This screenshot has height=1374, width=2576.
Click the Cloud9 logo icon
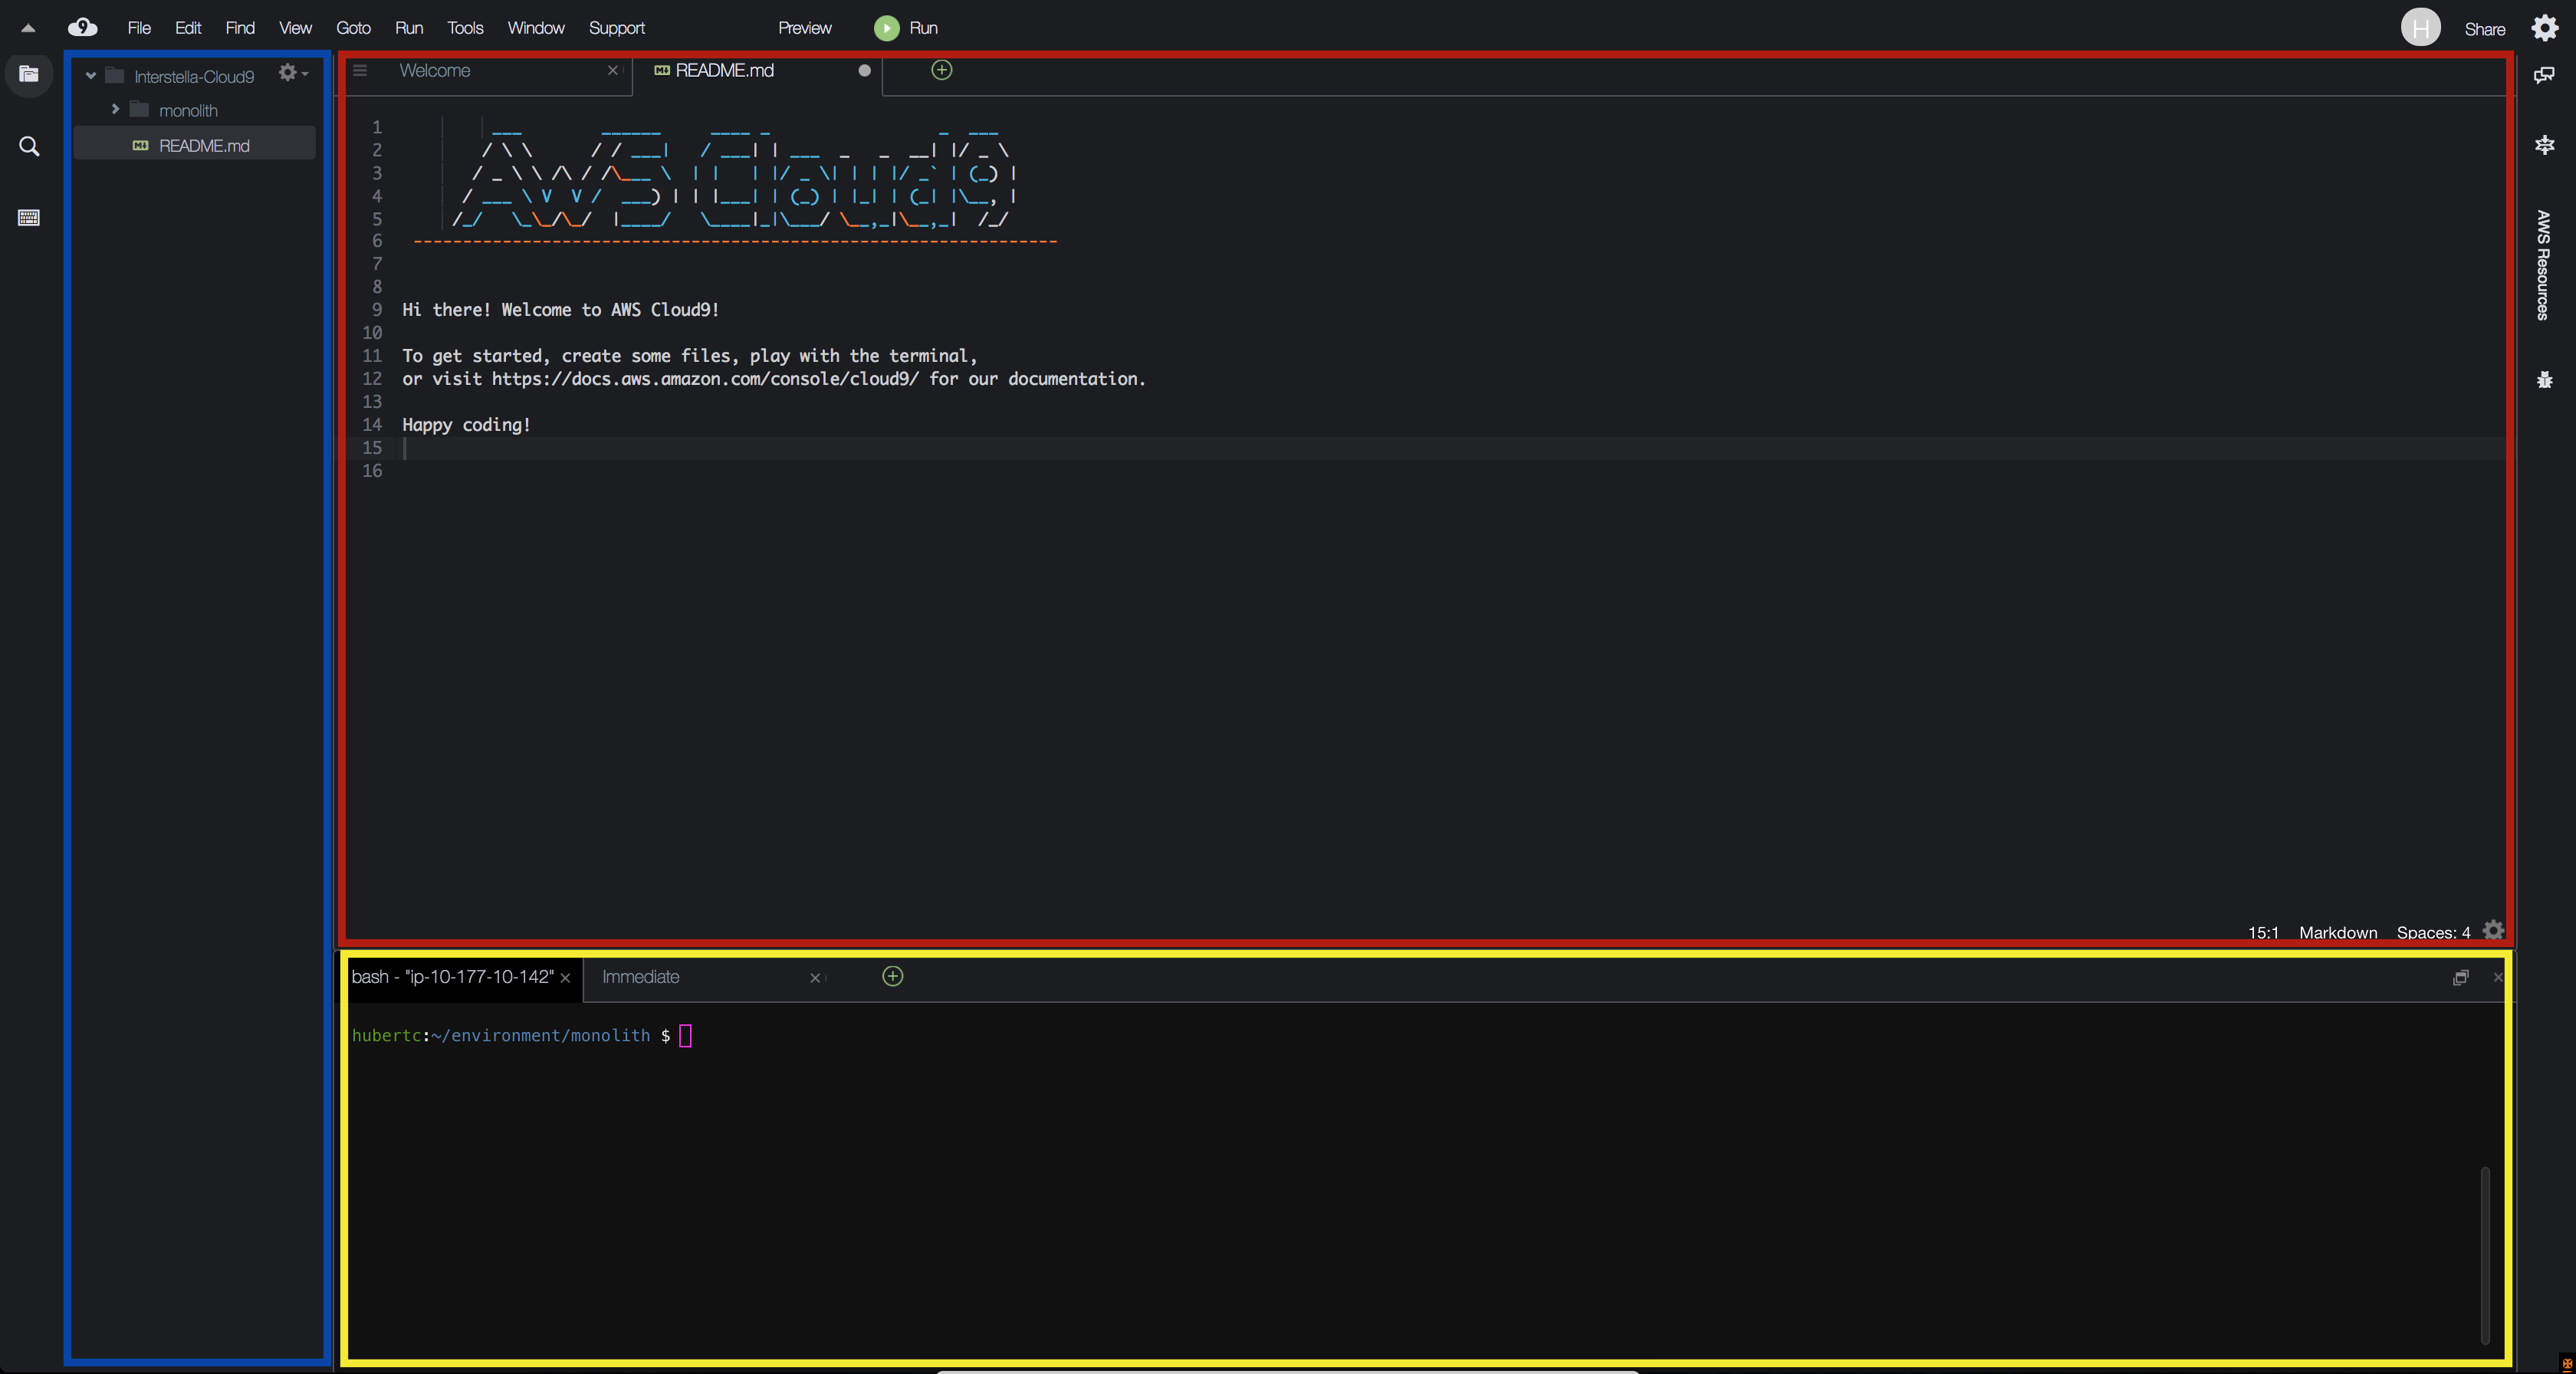82,28
